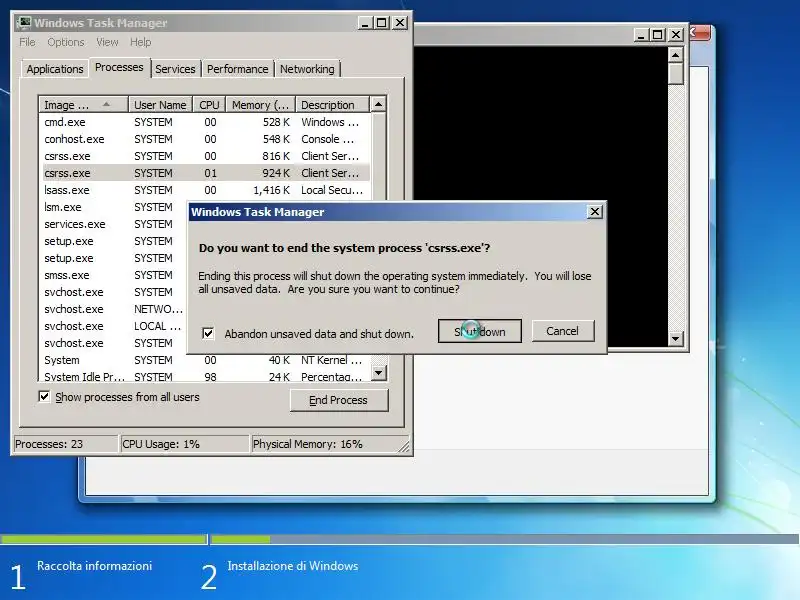Minimize the Windows Task Manager window
The image size is (800, 600).
point(364,22)
